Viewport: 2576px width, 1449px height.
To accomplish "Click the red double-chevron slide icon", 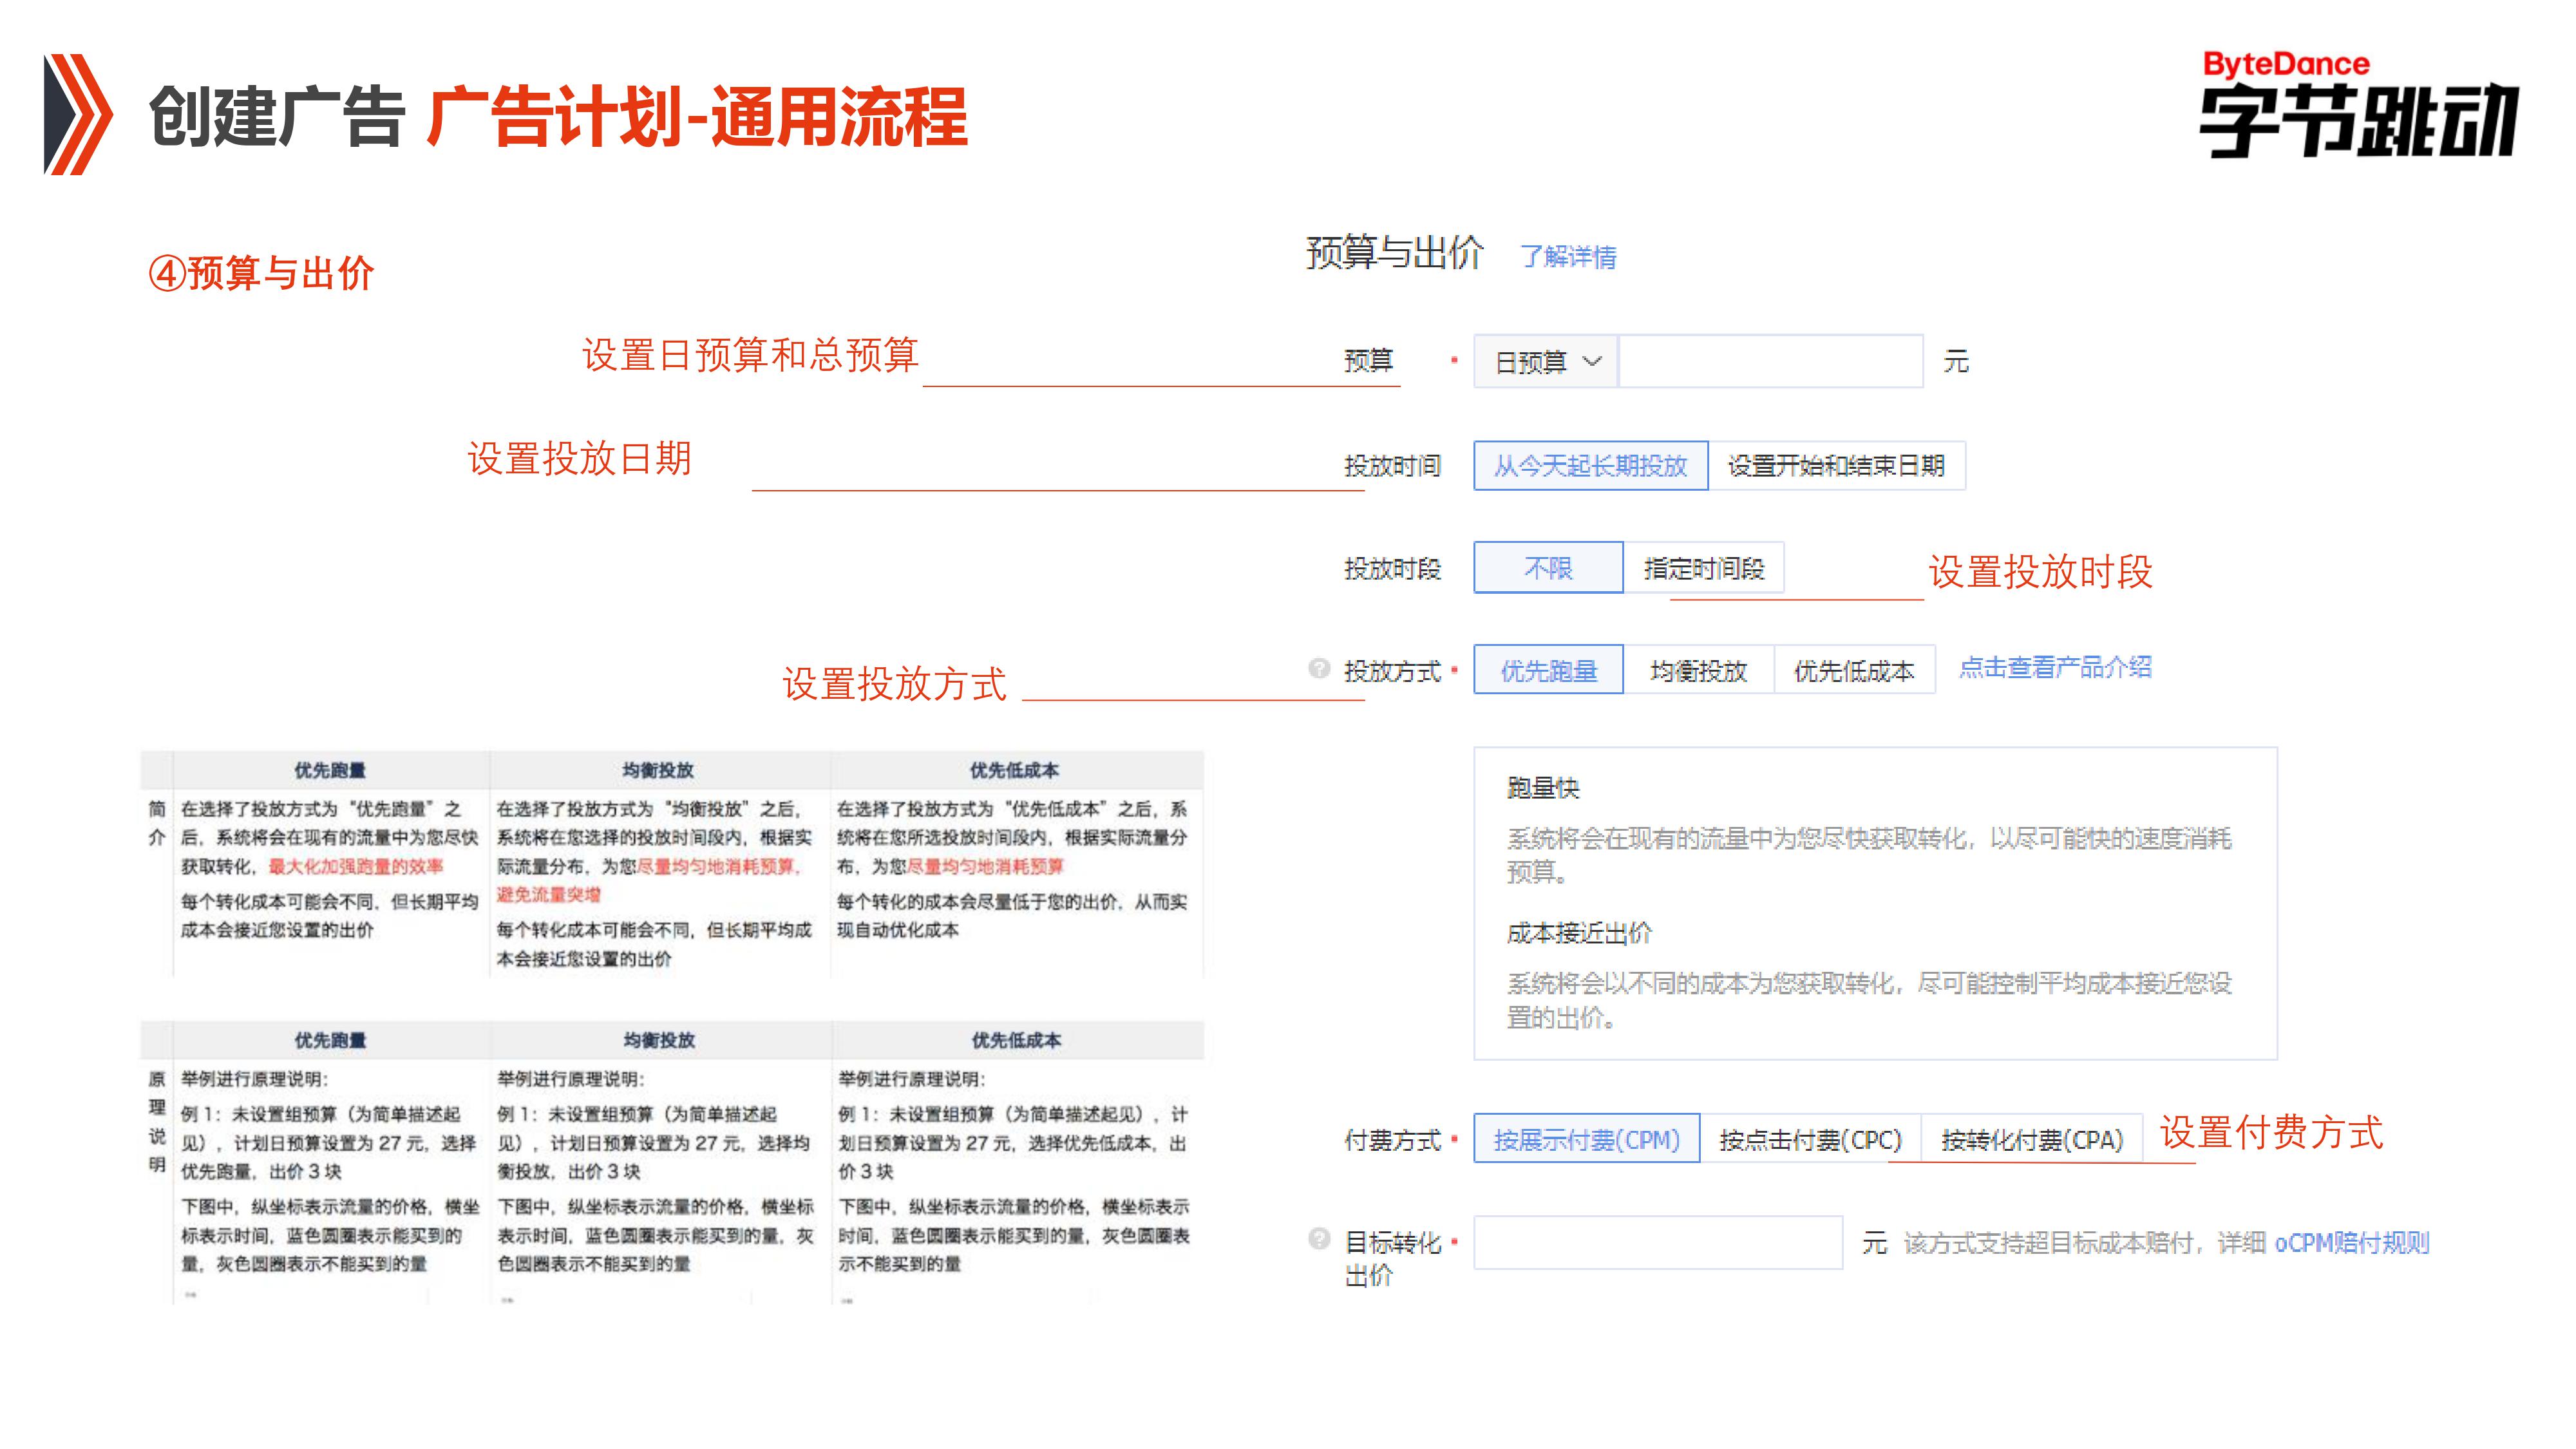I will pos(78,114).
